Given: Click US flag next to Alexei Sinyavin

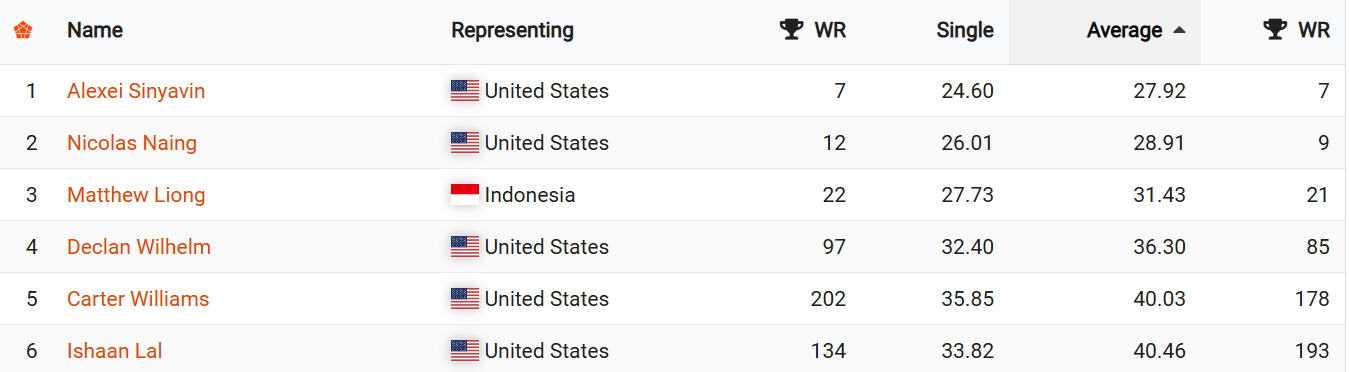Looking at the screenshot, I should click(465, 91).
